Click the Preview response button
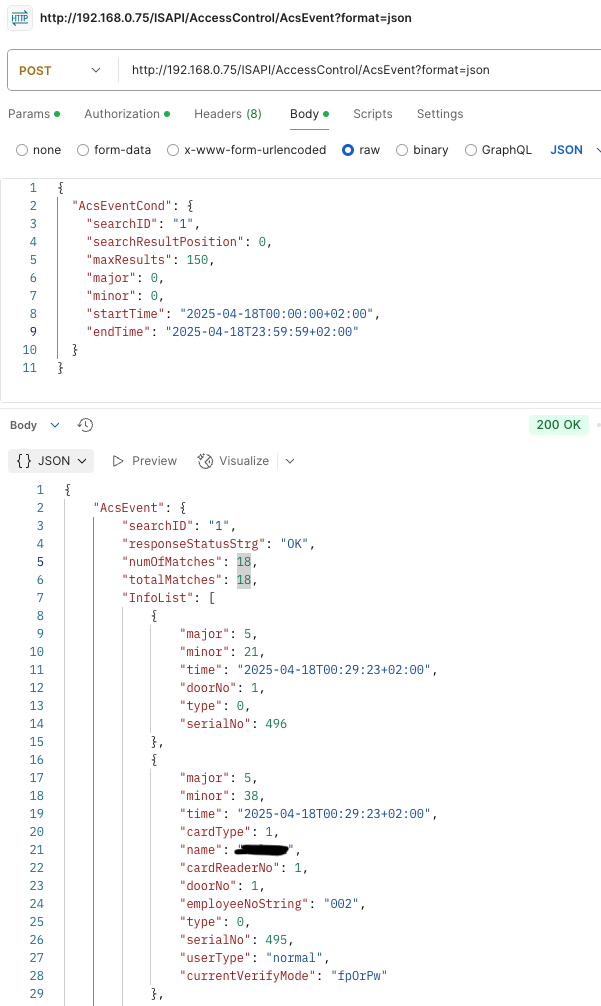 [x=145, y=461]
